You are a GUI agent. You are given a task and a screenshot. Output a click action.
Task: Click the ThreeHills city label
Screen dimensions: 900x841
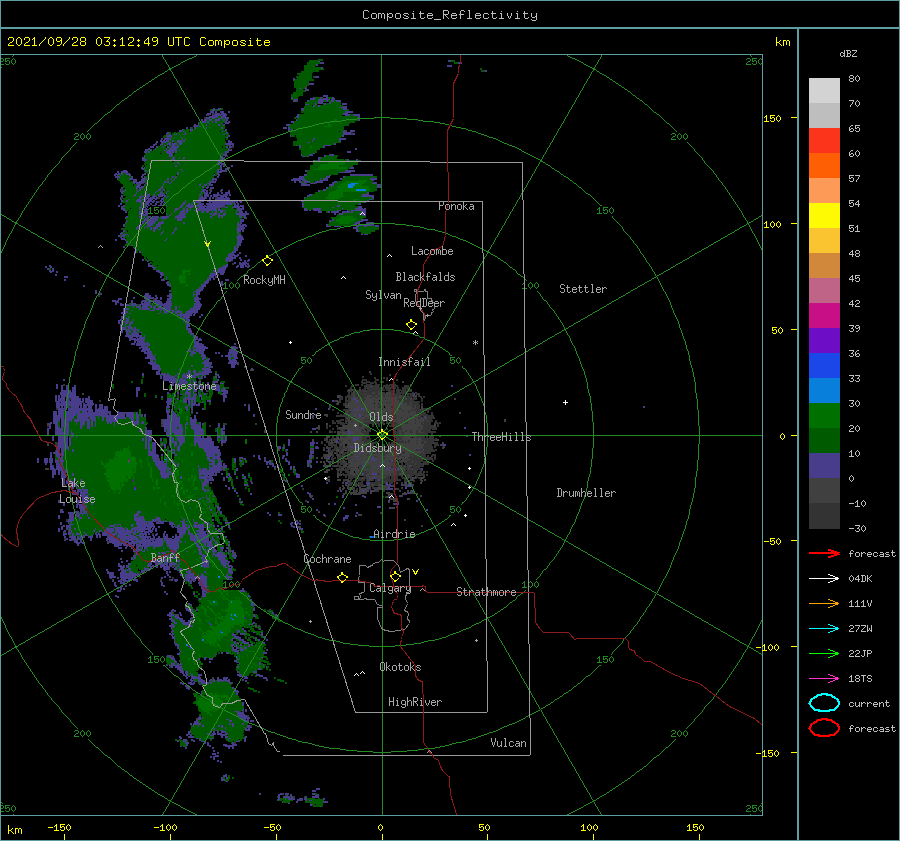tap(501, 437)
